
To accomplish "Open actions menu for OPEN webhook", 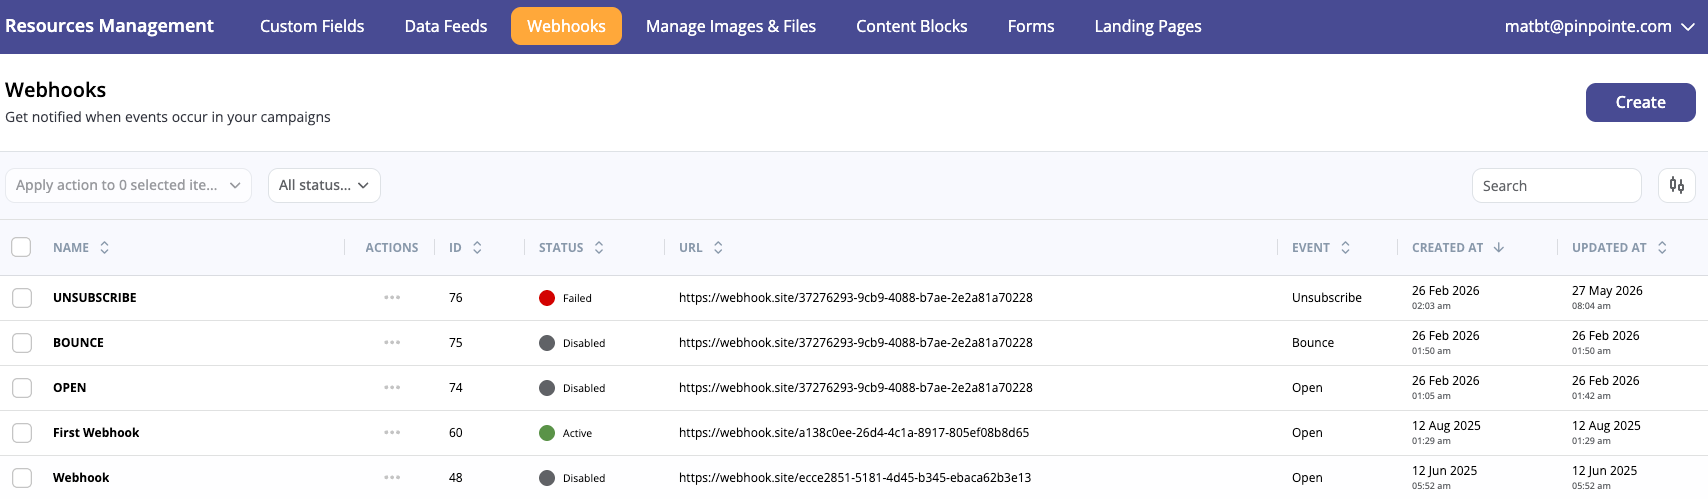I will [392, 388].
